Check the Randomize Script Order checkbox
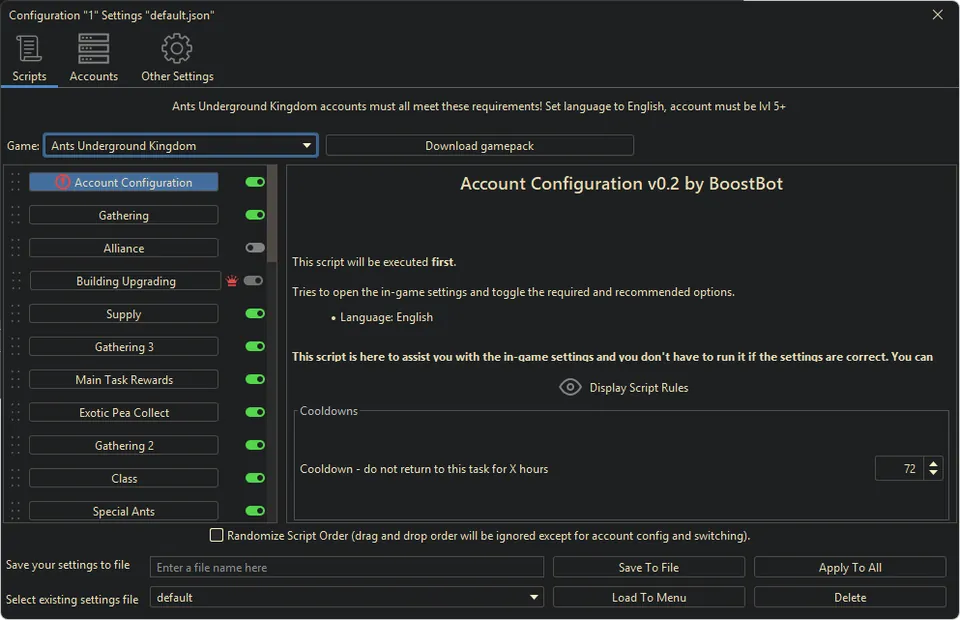960x620 pixels. tap(216, 535)
